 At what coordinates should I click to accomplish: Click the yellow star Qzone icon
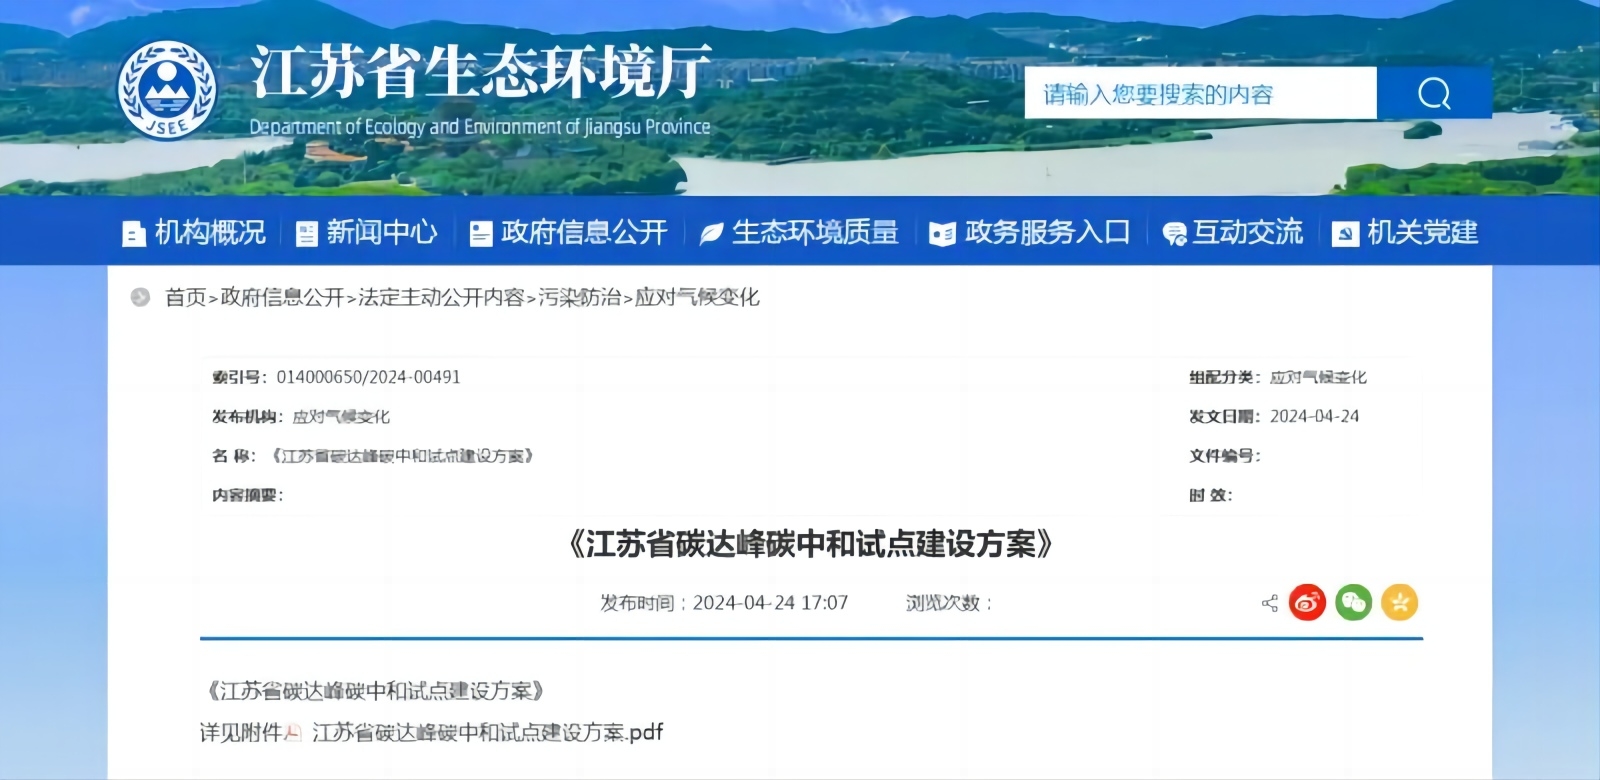pos(1399,602)
